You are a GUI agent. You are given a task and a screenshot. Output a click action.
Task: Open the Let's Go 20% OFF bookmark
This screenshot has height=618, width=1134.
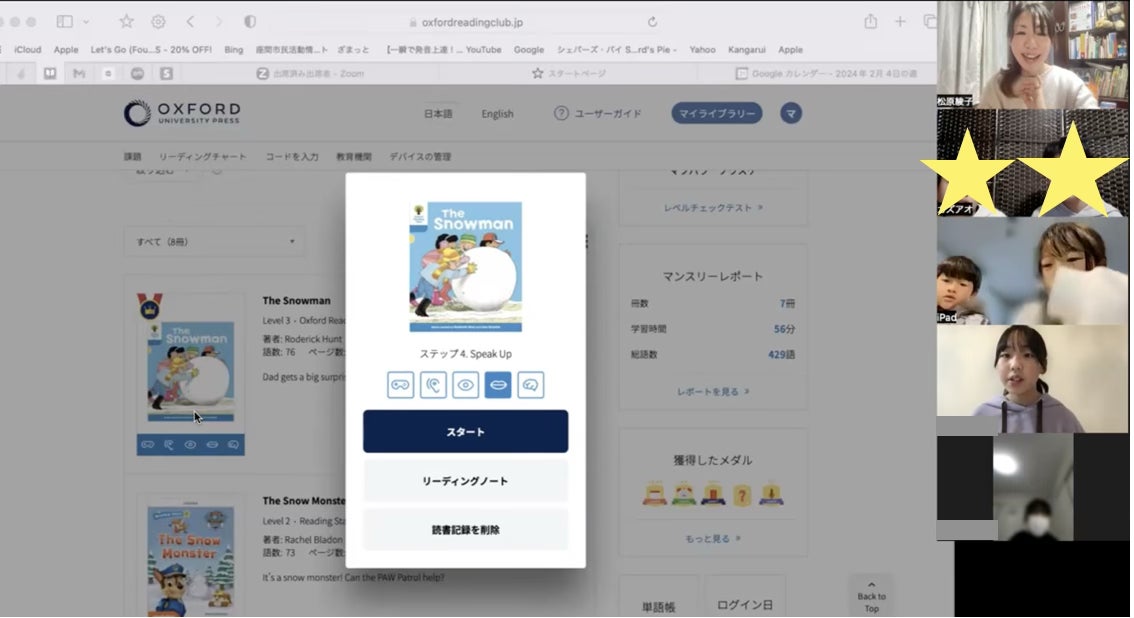tap(151, 50)
